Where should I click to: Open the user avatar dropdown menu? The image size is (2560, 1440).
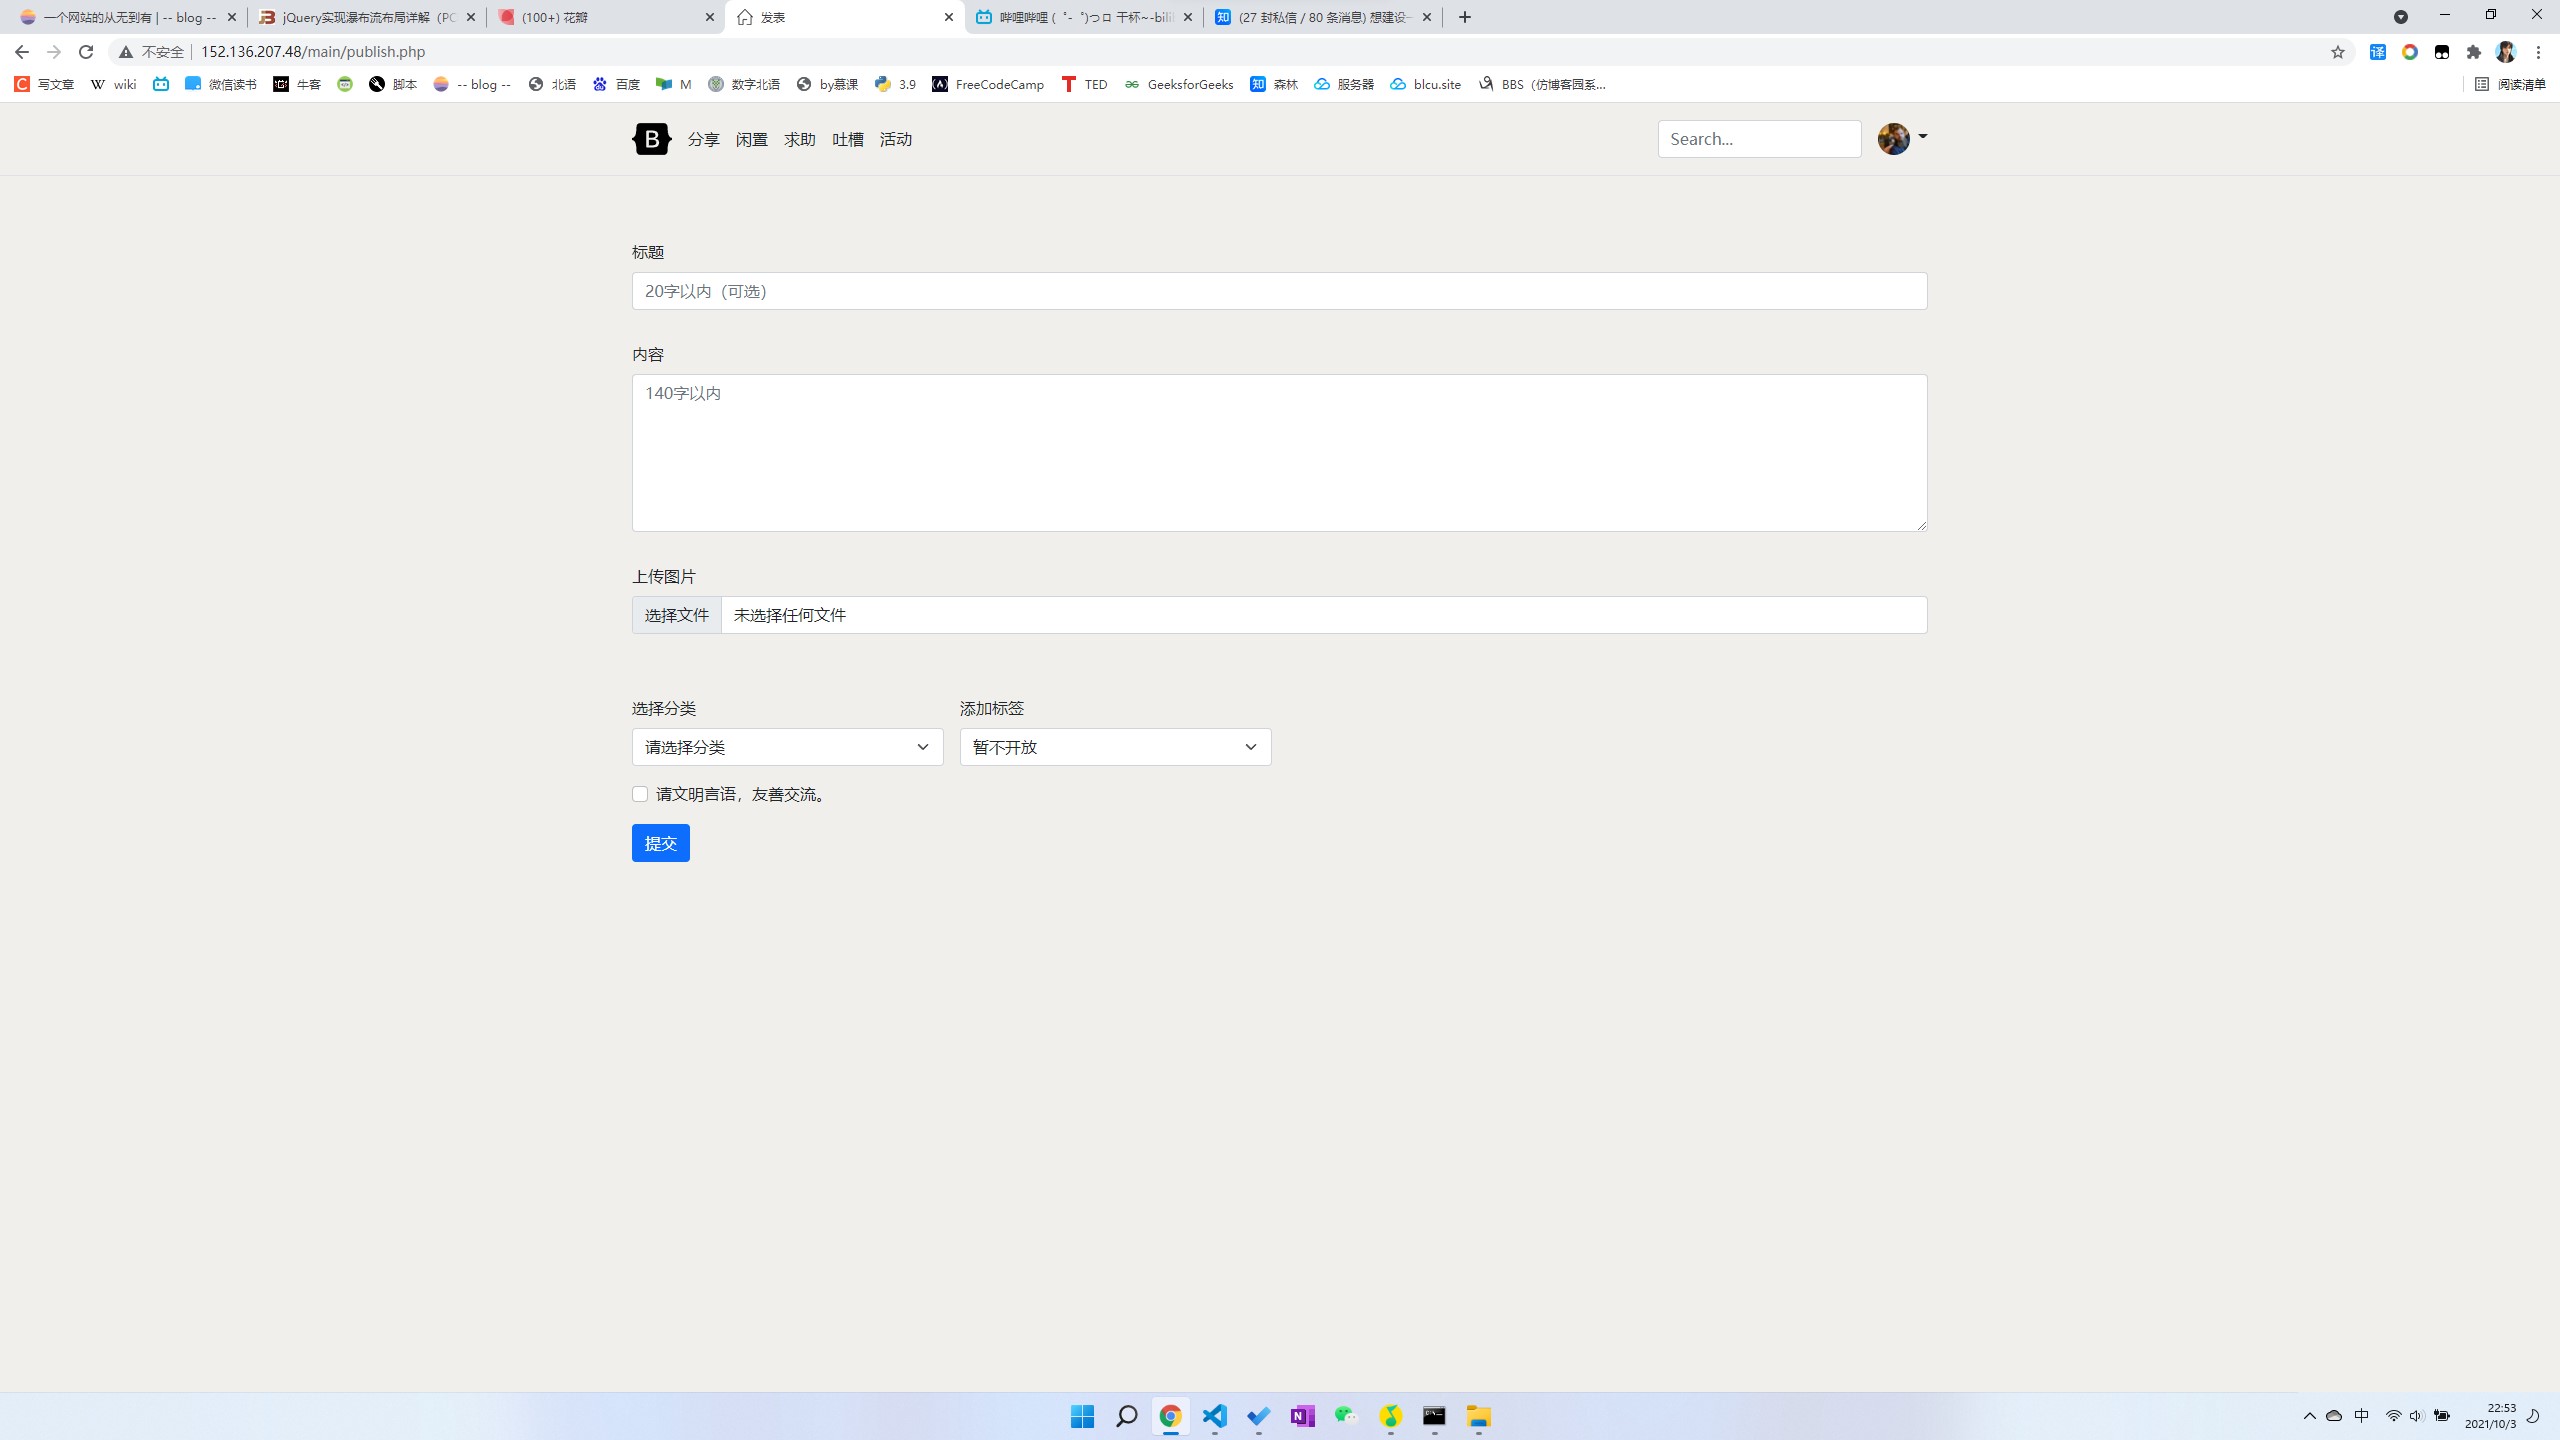click(1902, 139)
